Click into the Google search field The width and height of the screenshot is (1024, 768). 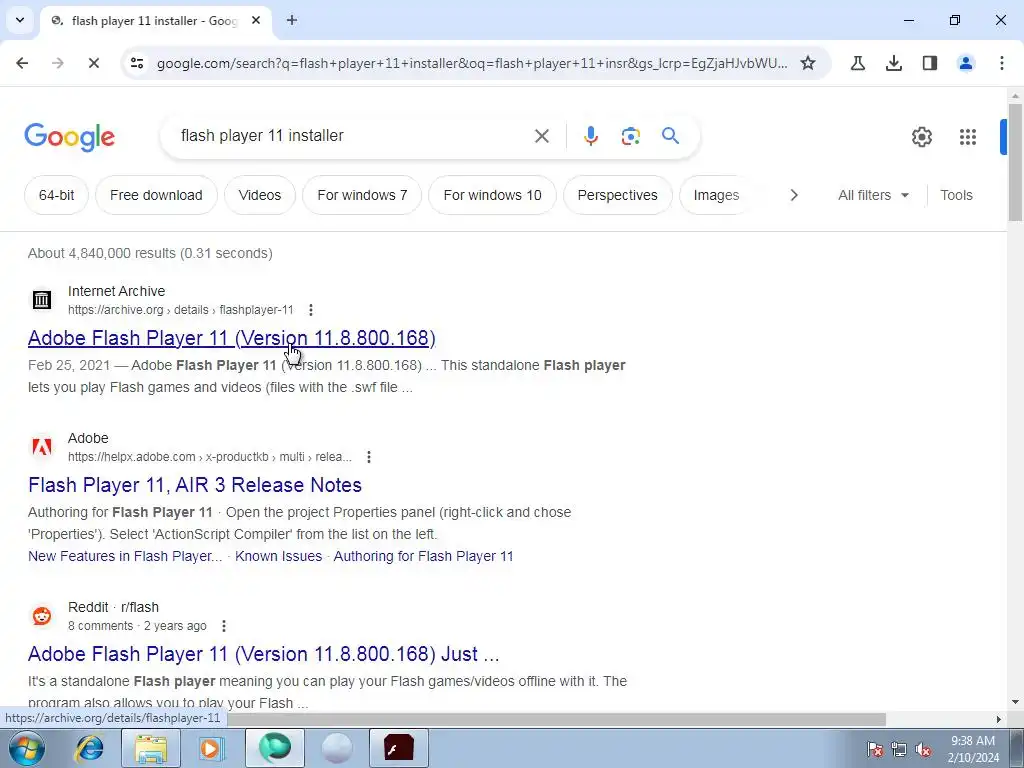coord(353,136)
